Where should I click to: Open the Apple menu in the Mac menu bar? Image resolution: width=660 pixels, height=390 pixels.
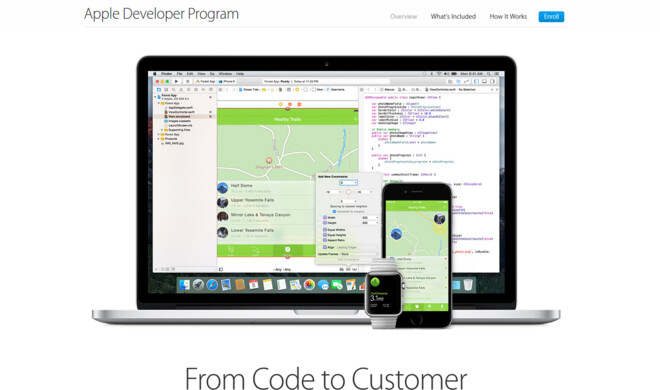[x=155, y=74]
